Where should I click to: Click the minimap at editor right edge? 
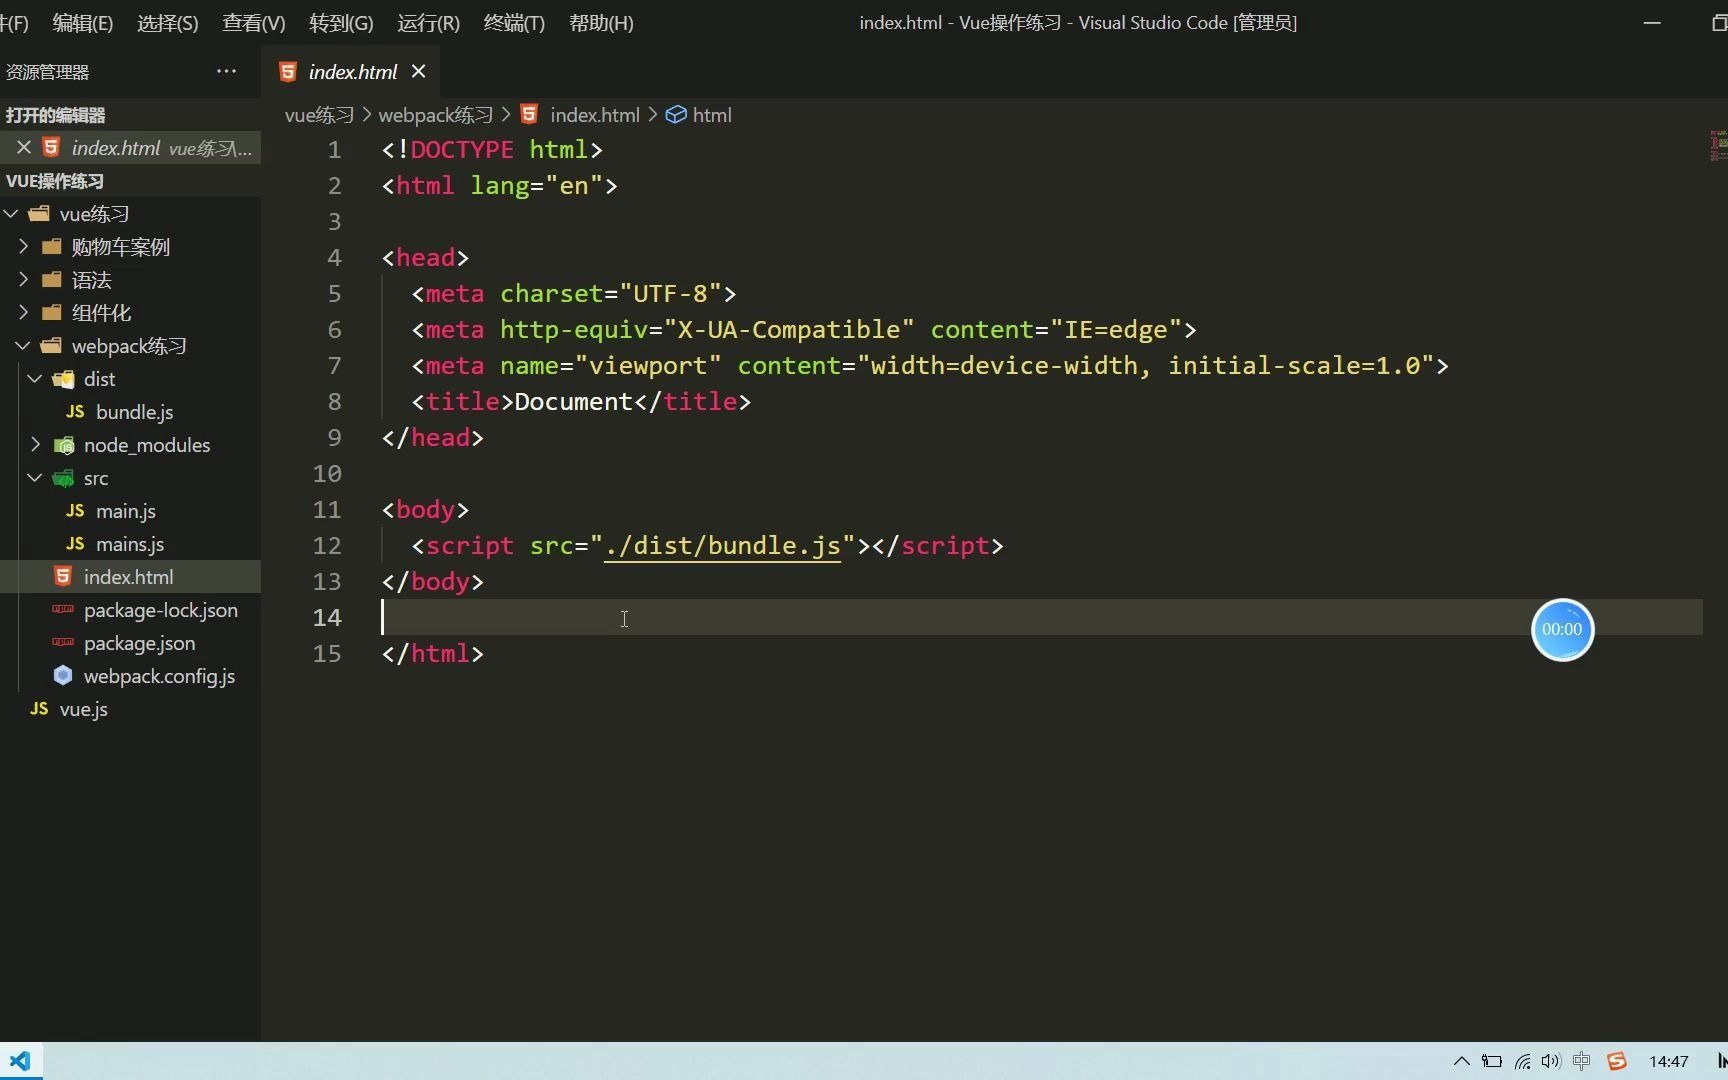1718,146
